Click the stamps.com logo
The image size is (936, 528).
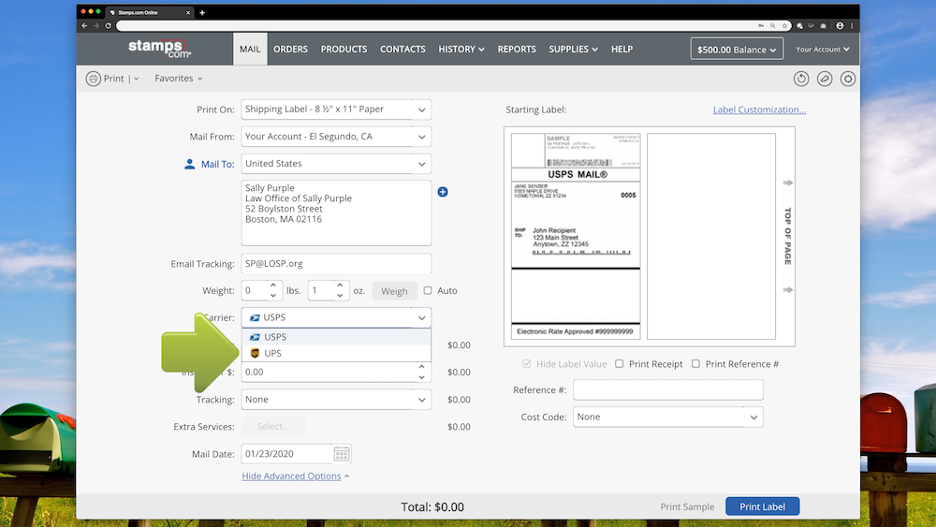(159, 48)
